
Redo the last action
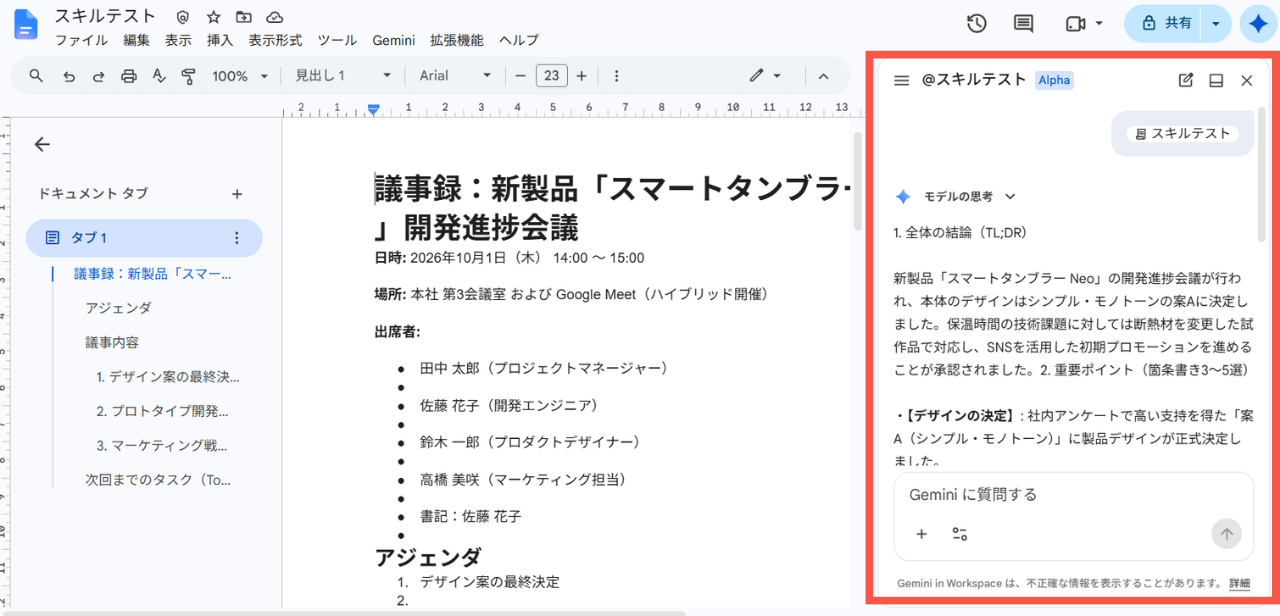click(98, 76)
